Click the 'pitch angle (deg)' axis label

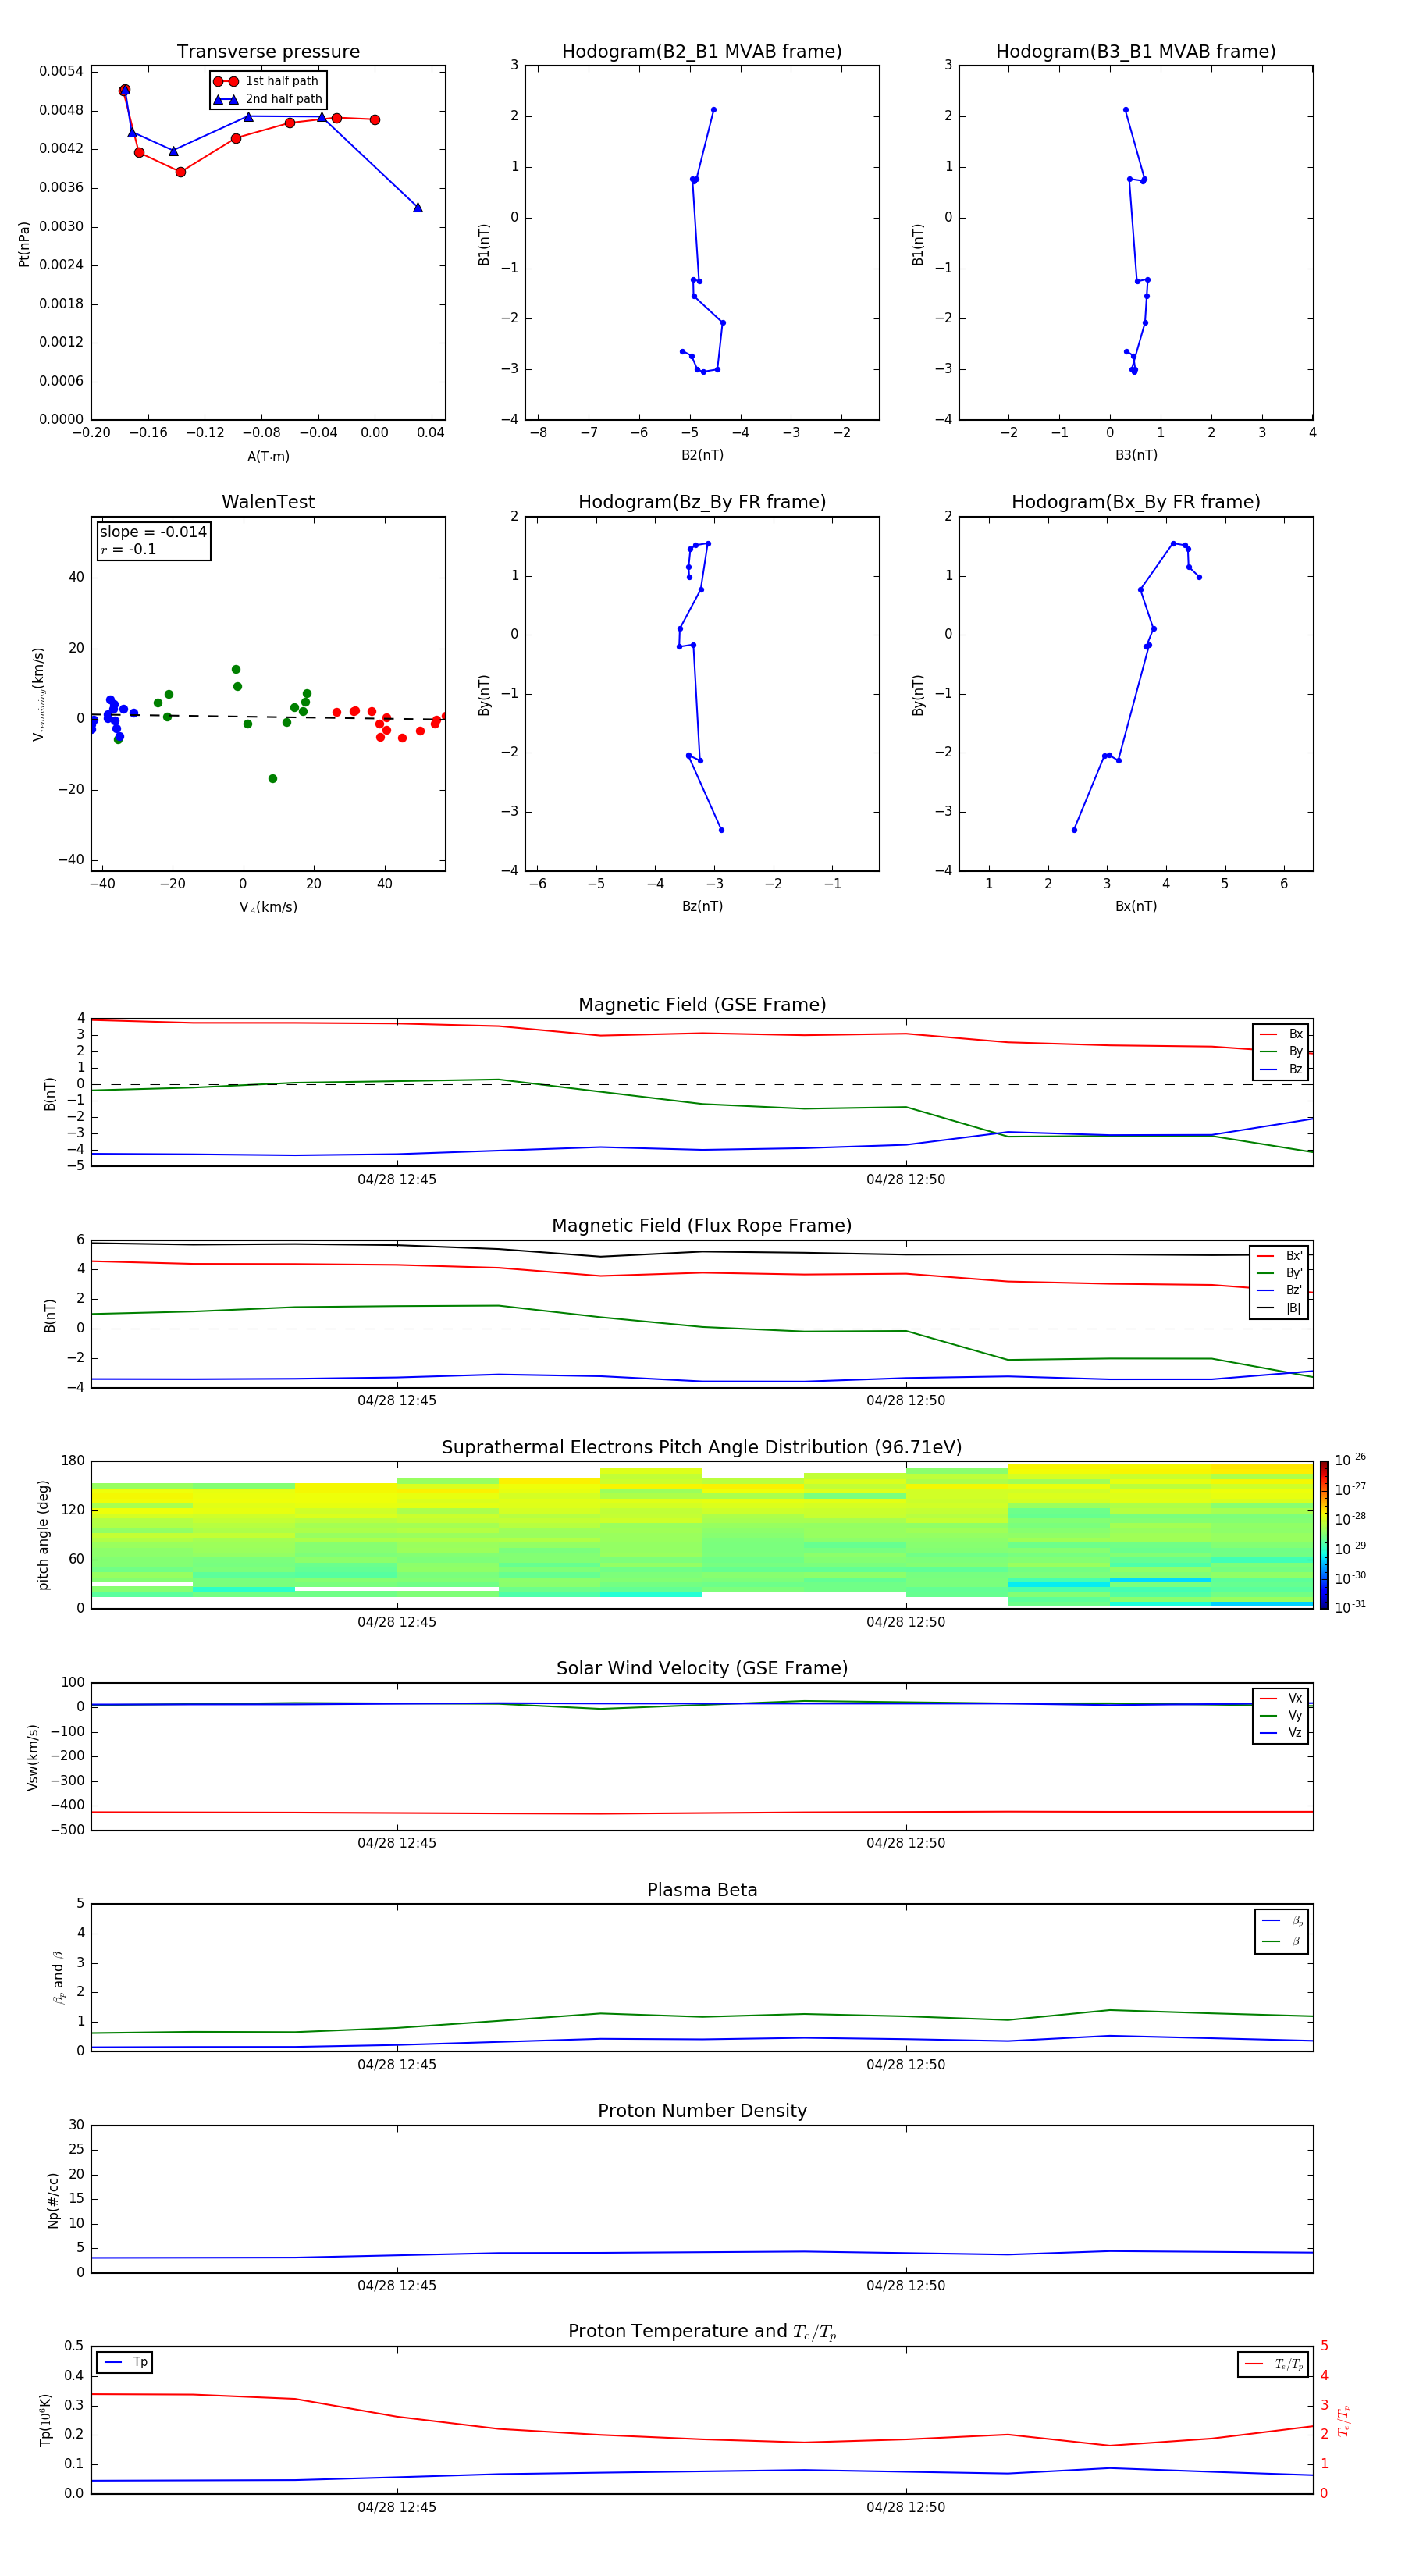pyautogui.click(x=43, y=1535)
